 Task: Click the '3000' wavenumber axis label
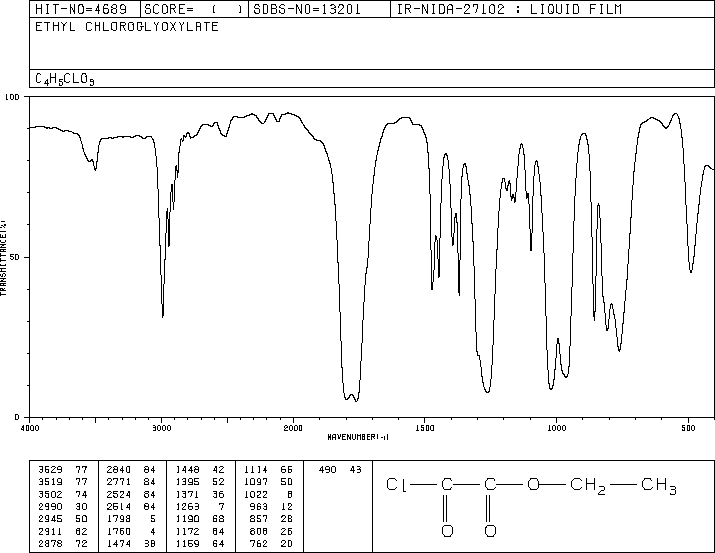[x=162, y=428]
